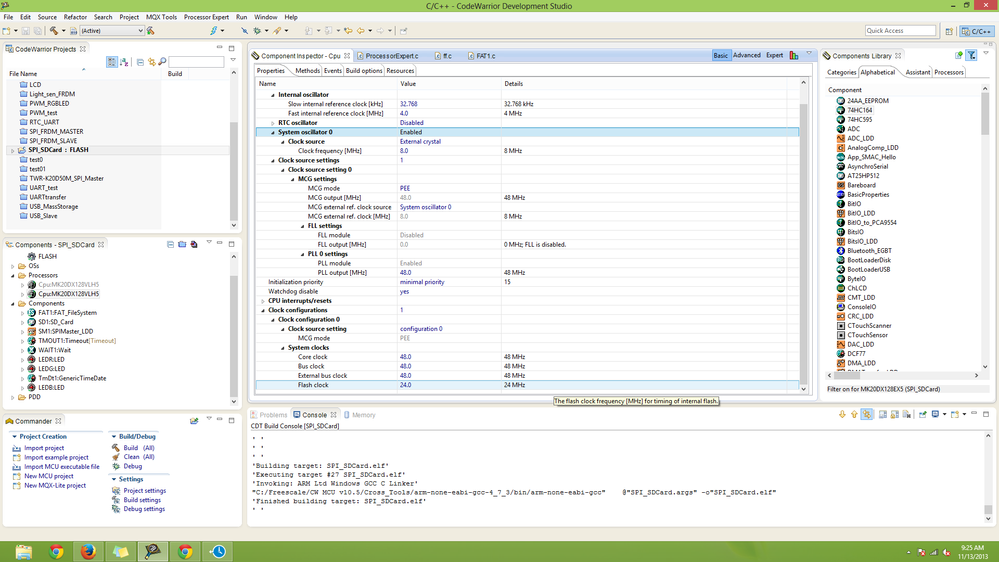Open the MQX Tools menu

click(x=162, y=17)
